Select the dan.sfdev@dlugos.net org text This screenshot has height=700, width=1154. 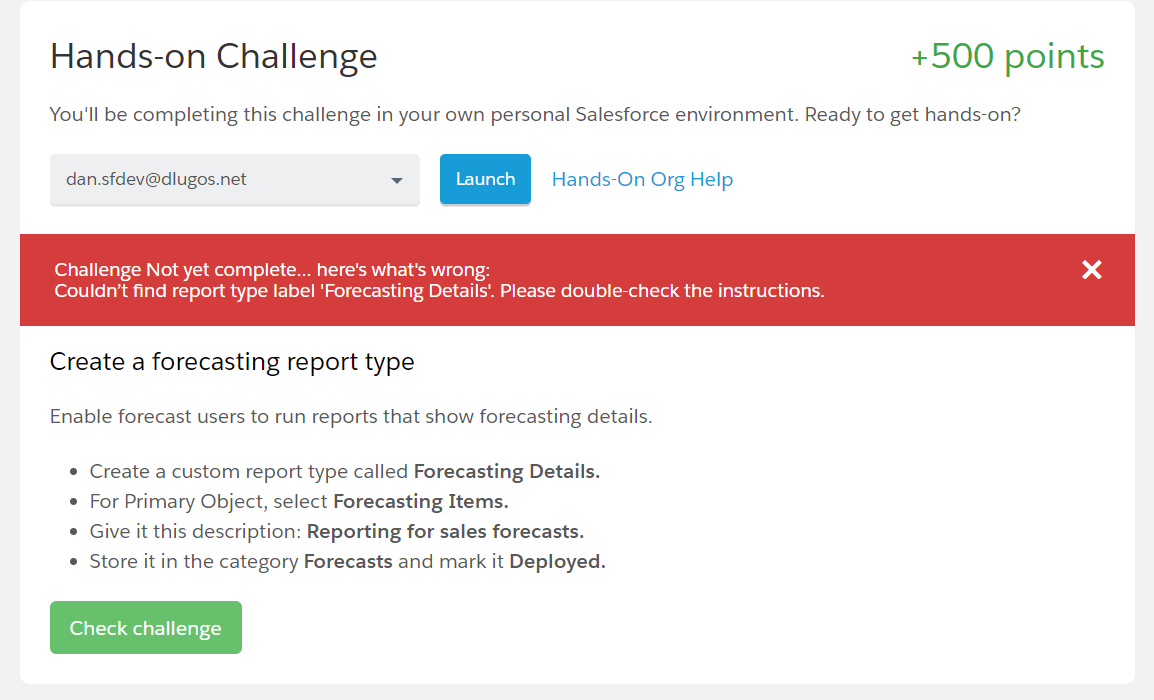pos(156,180)
